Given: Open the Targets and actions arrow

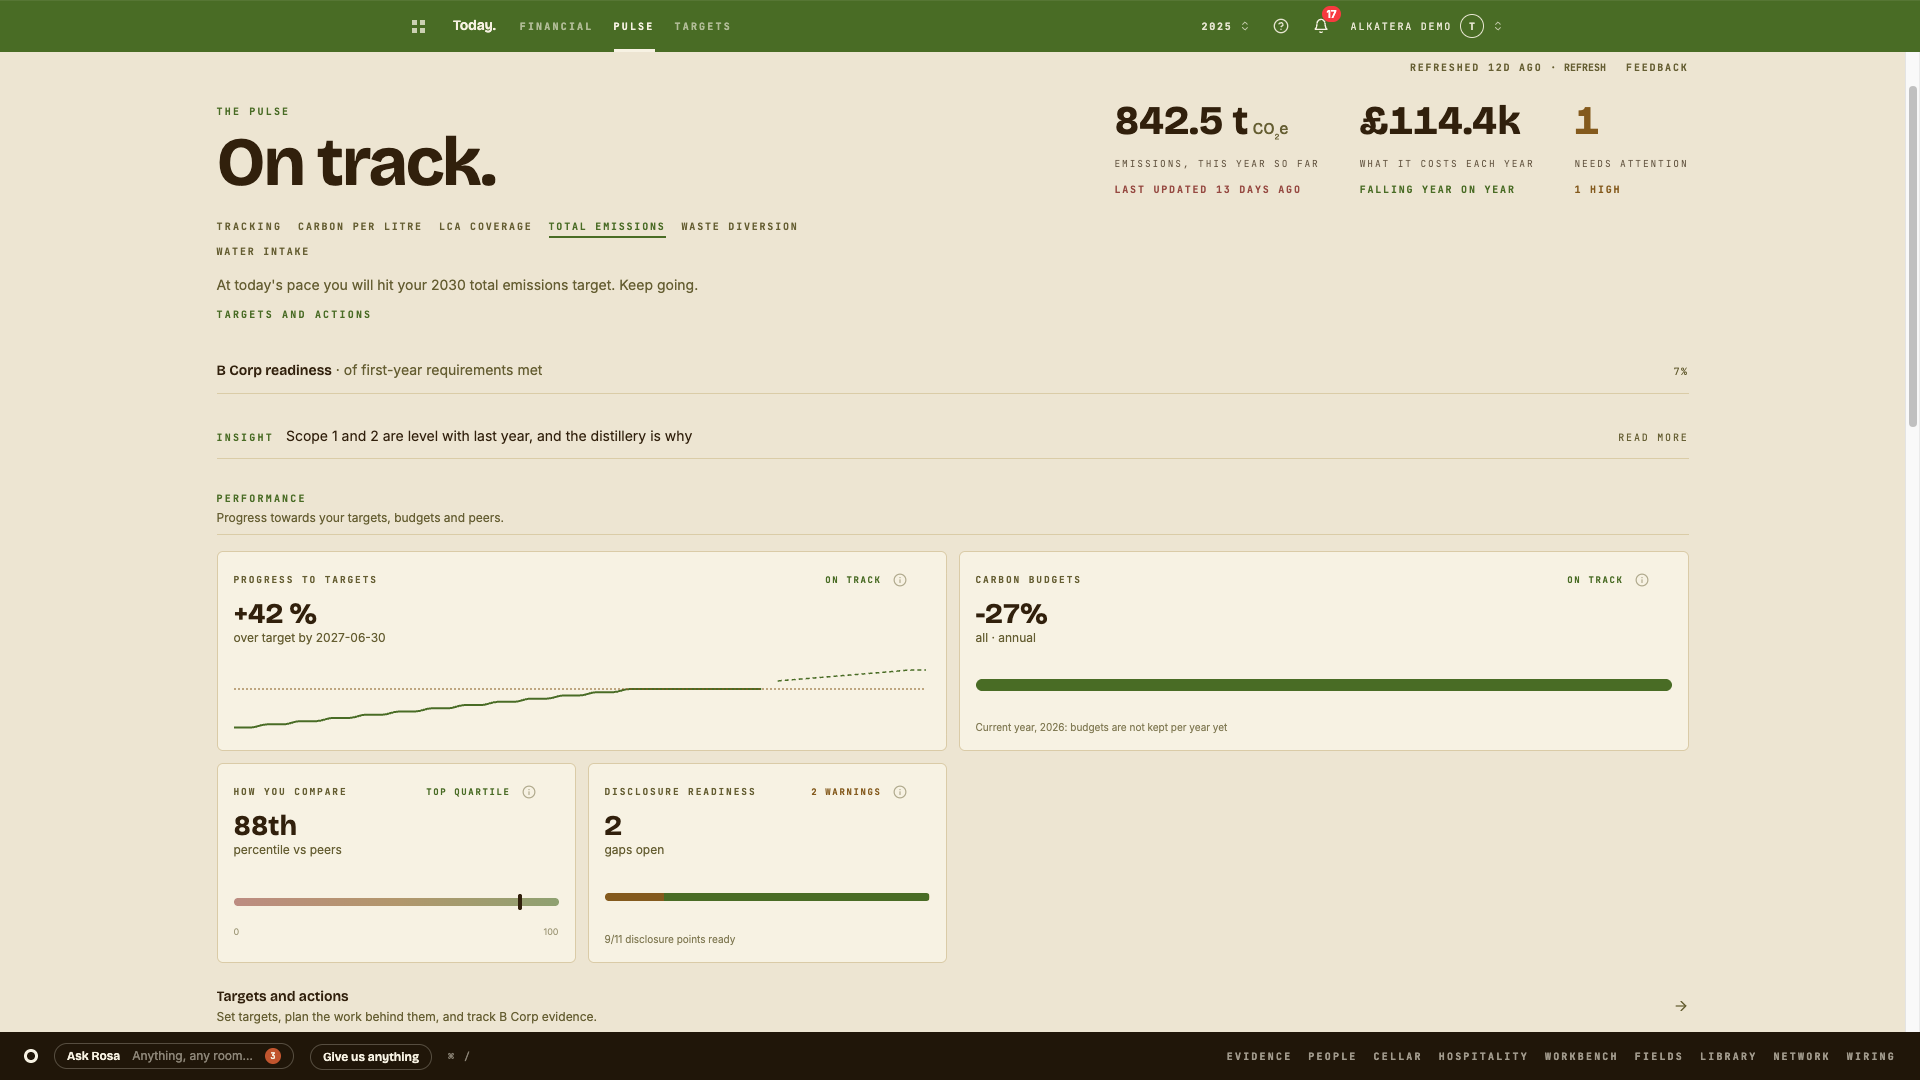Looking at the screenshot, I should [x=1681, y=1006].
